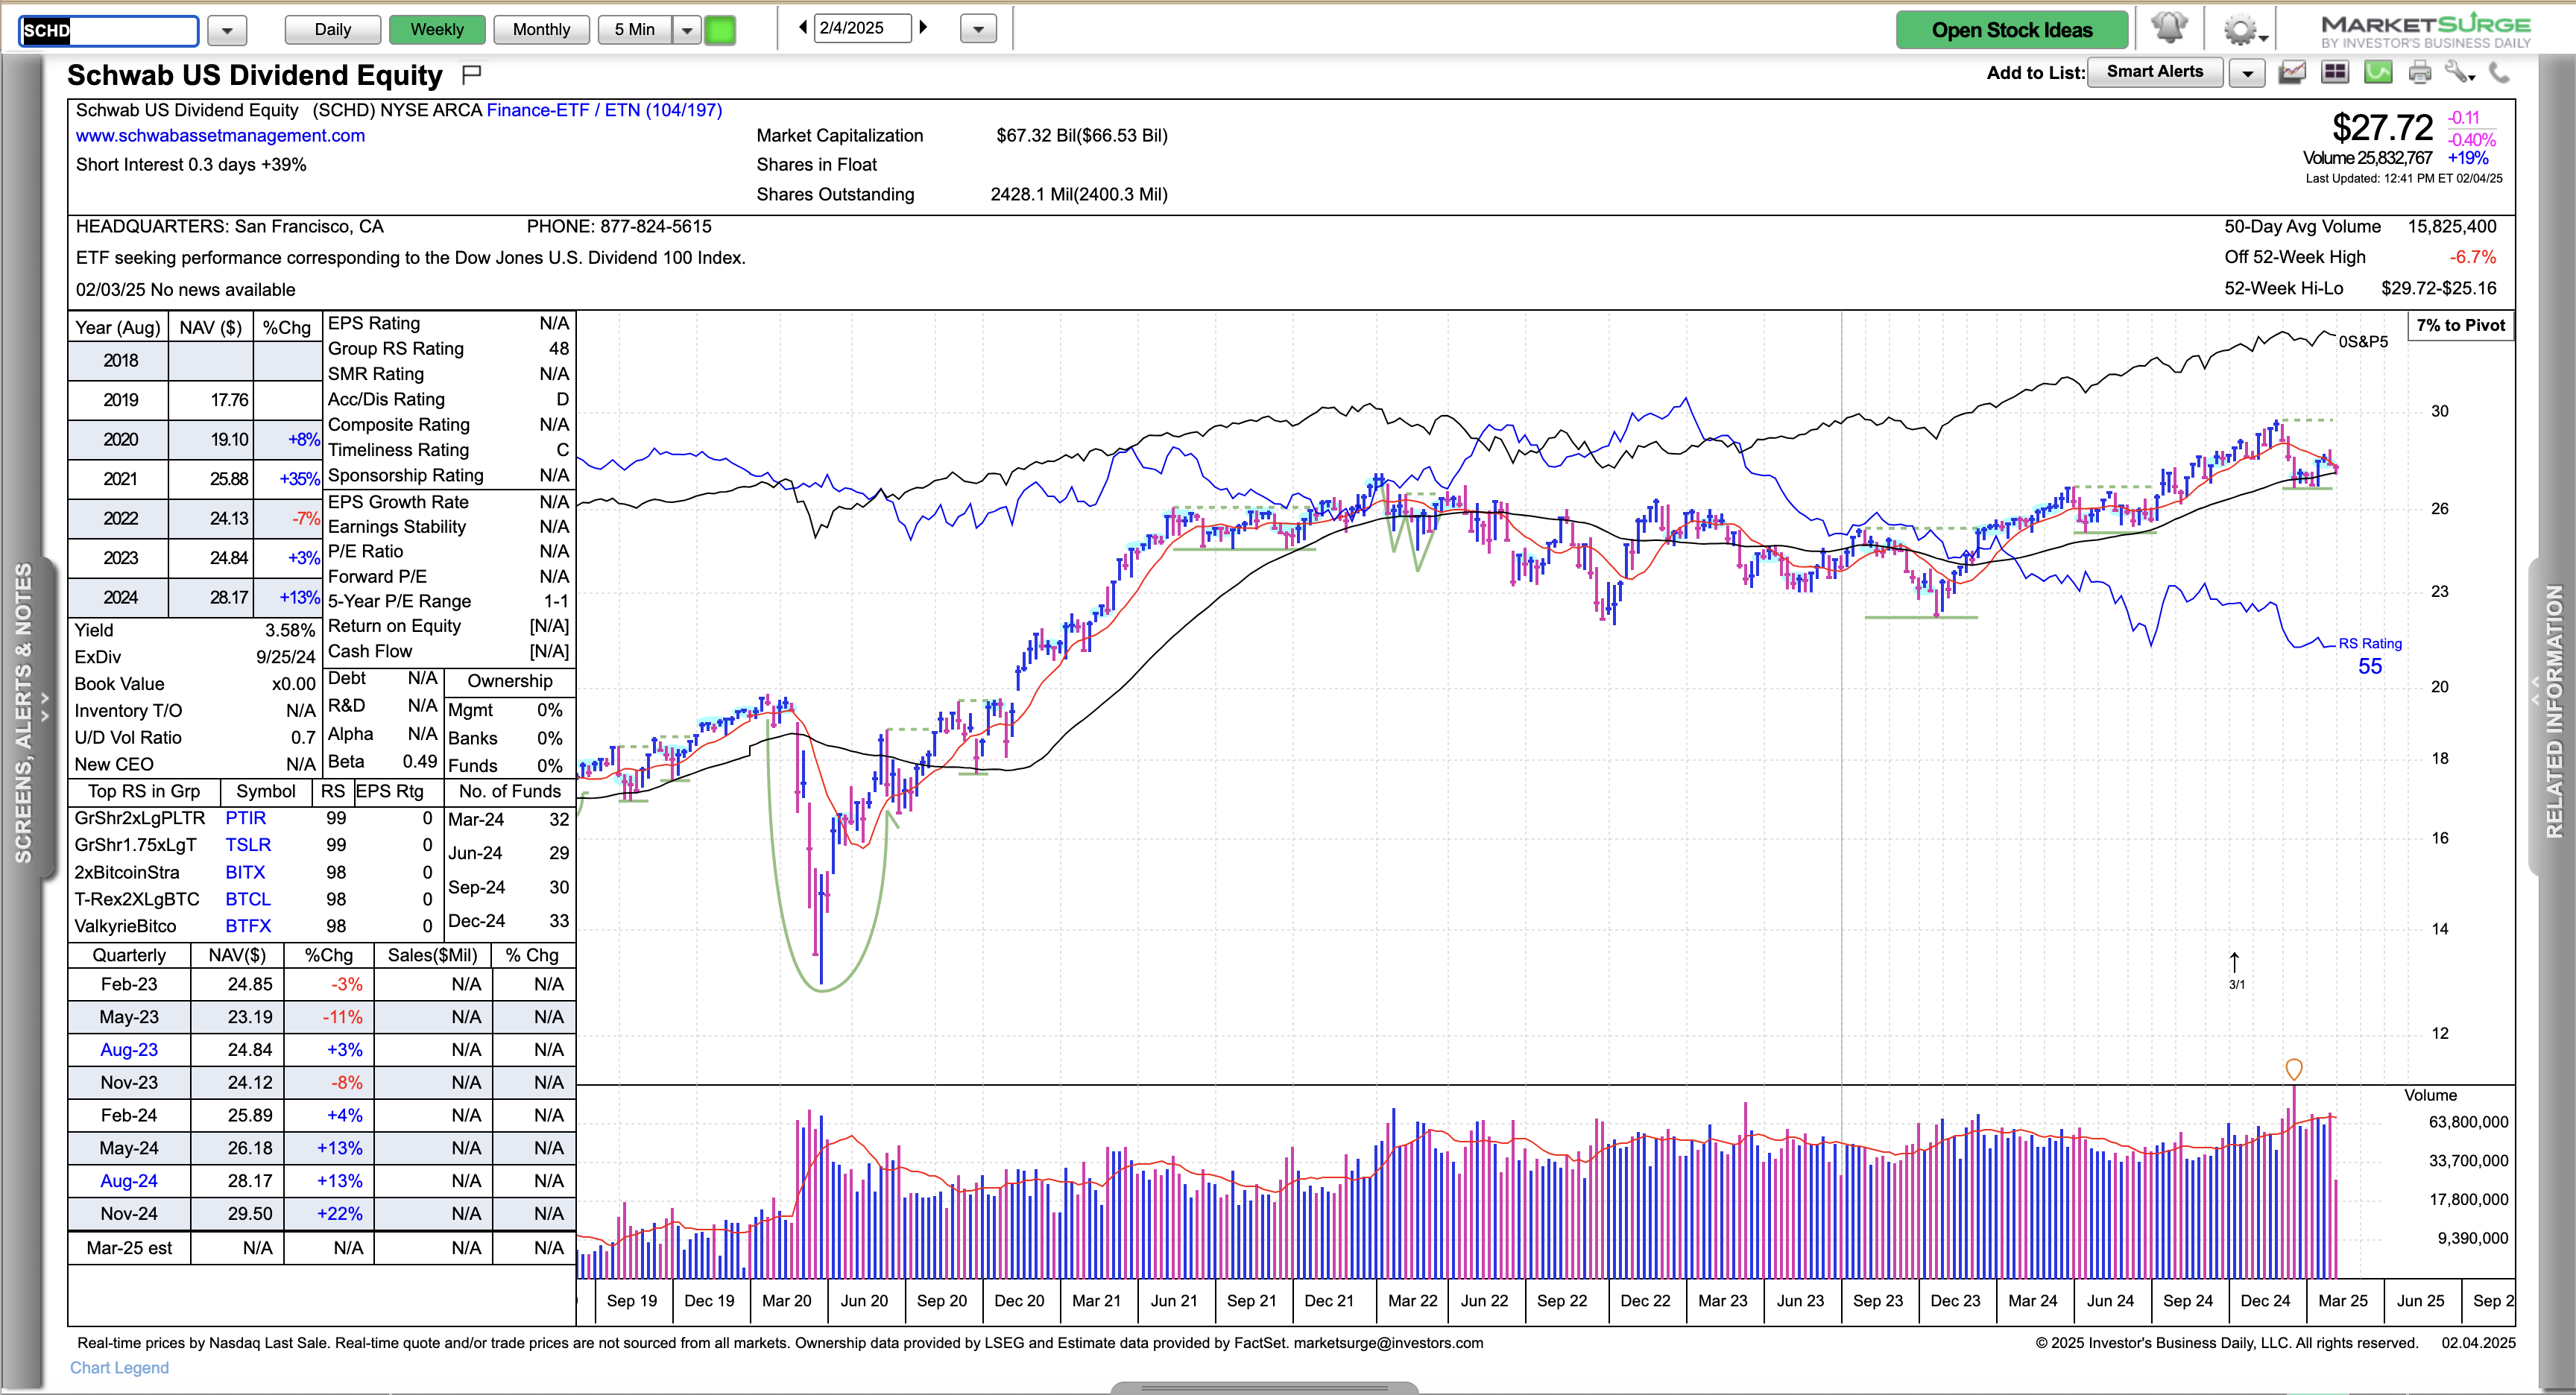Screen dimensions: 2576x1395
Task: Print the chart with printer icon
Action: pos(2419,72)
